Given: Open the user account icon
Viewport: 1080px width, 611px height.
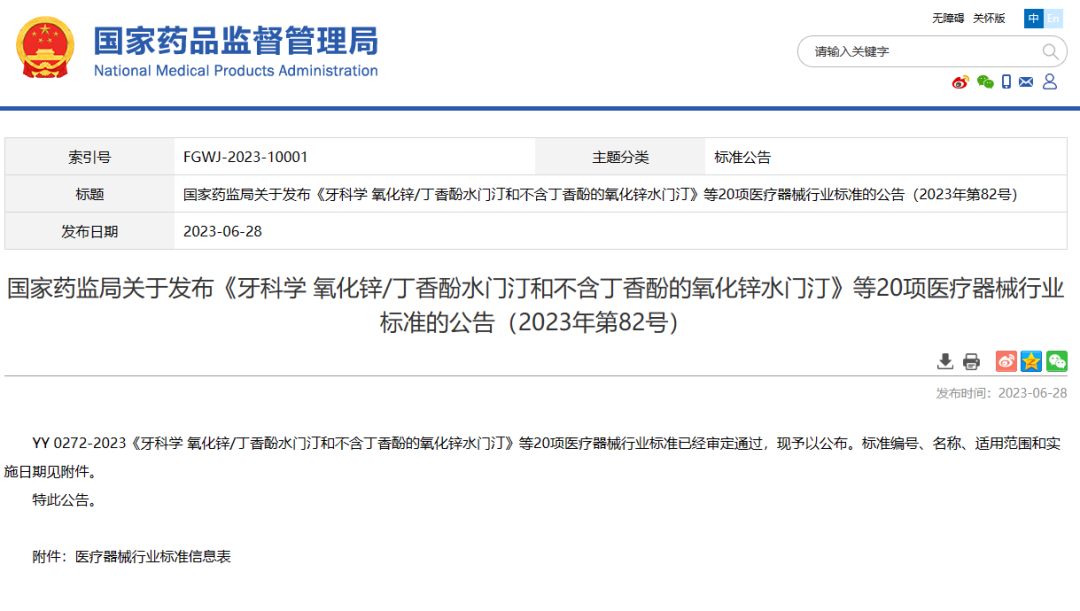Looking at the screenshot, I should pyautogui.click(x=1050, y=82).
